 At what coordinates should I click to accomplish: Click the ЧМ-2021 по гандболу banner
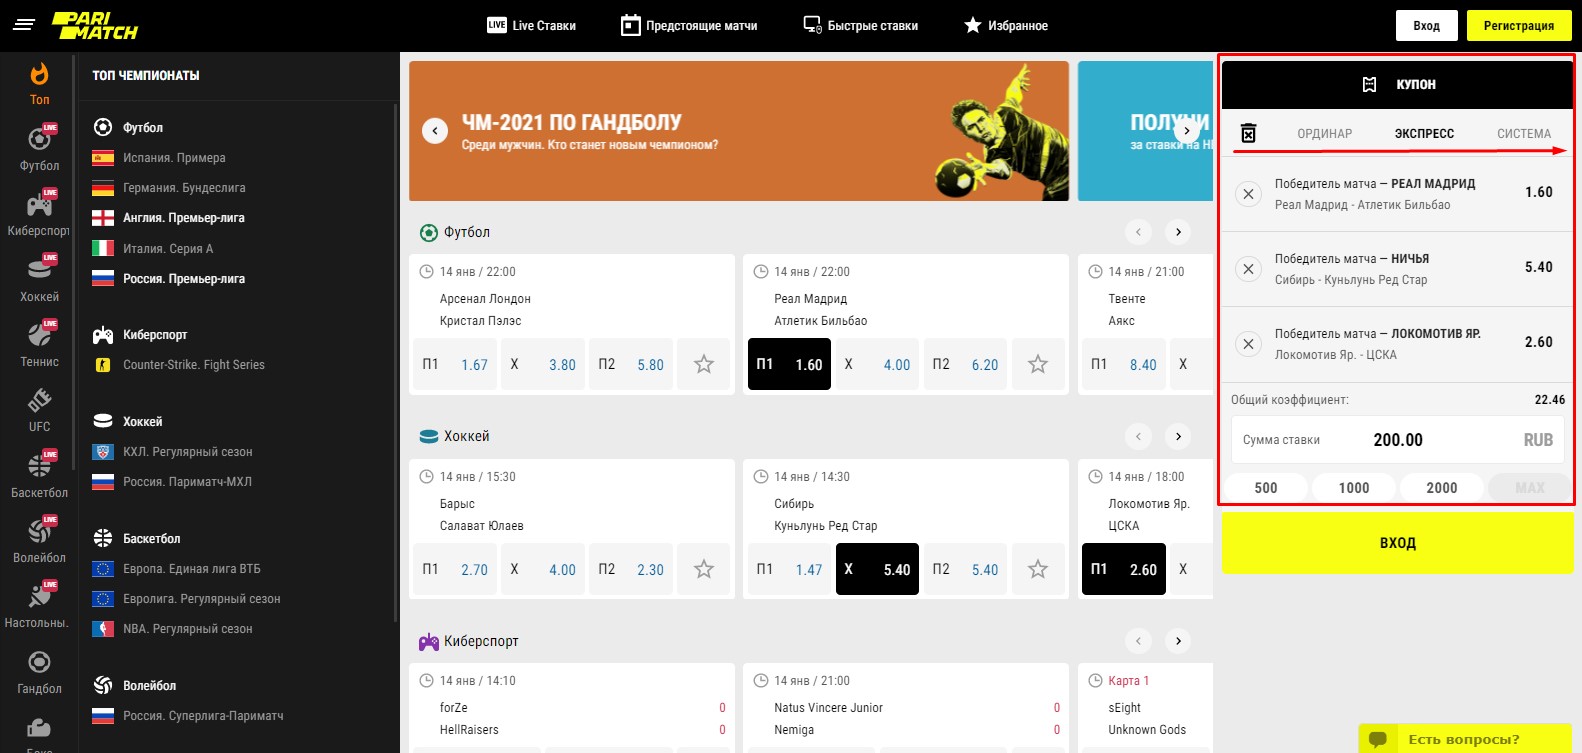click(x=739, y=131)
